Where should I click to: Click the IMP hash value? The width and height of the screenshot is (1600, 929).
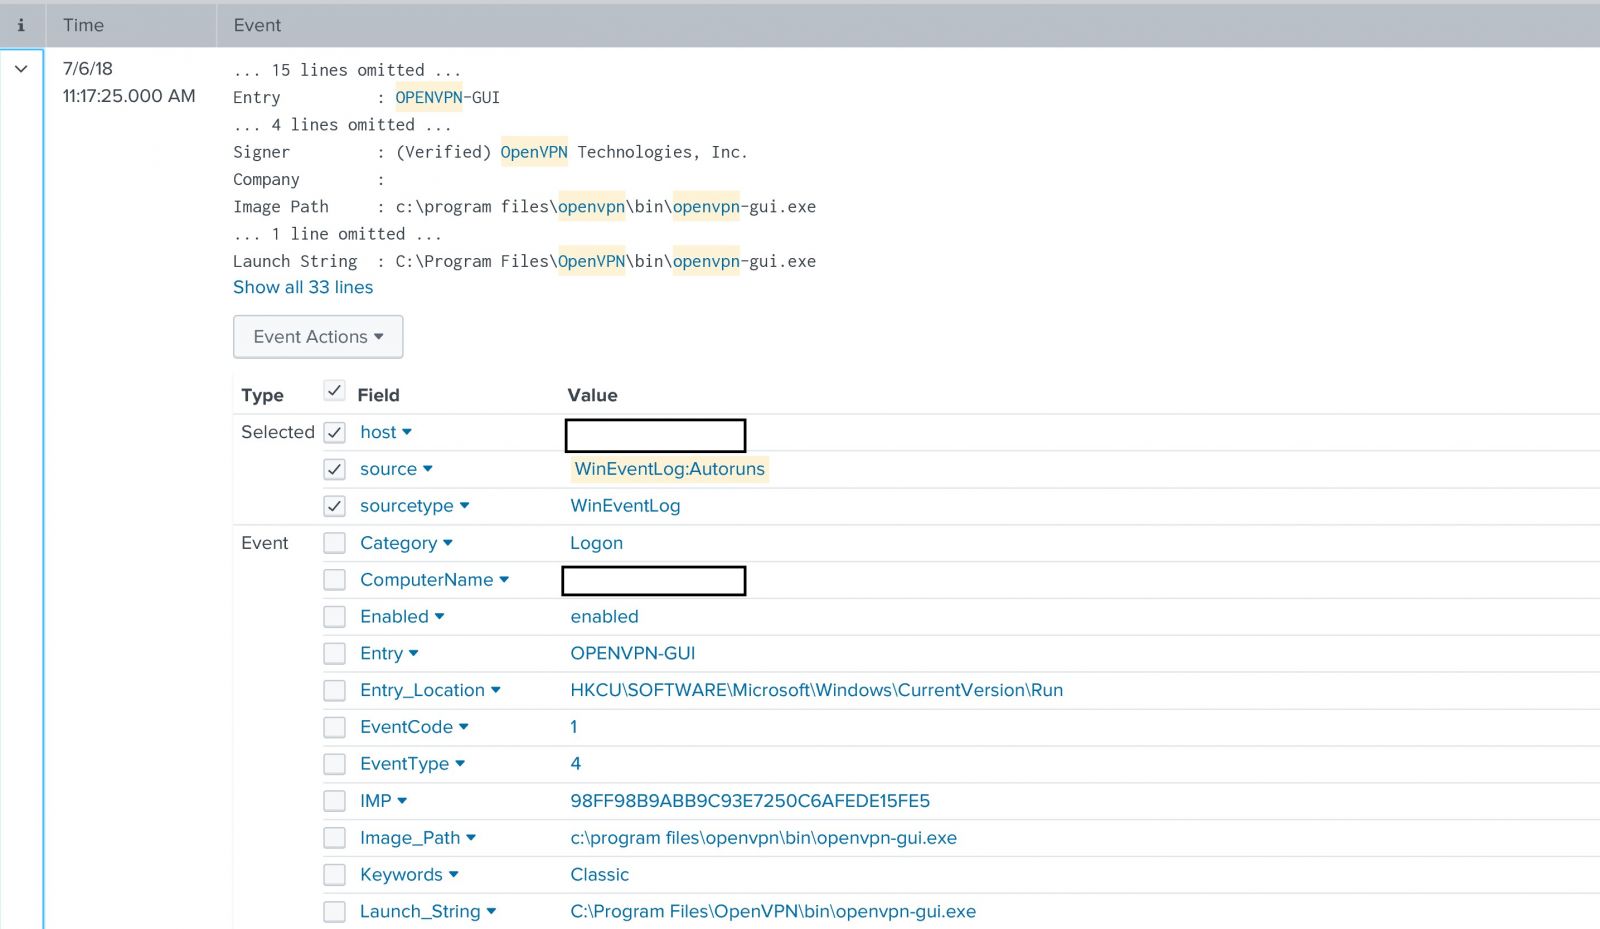(750, 801)
